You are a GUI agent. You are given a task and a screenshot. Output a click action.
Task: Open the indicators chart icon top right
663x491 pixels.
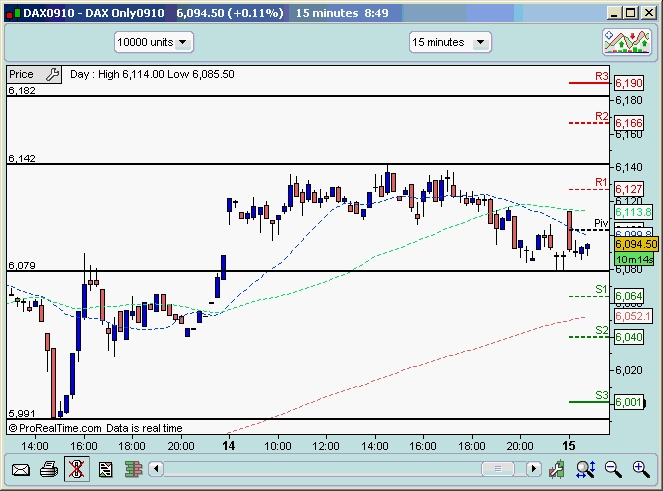coord(627,42)
